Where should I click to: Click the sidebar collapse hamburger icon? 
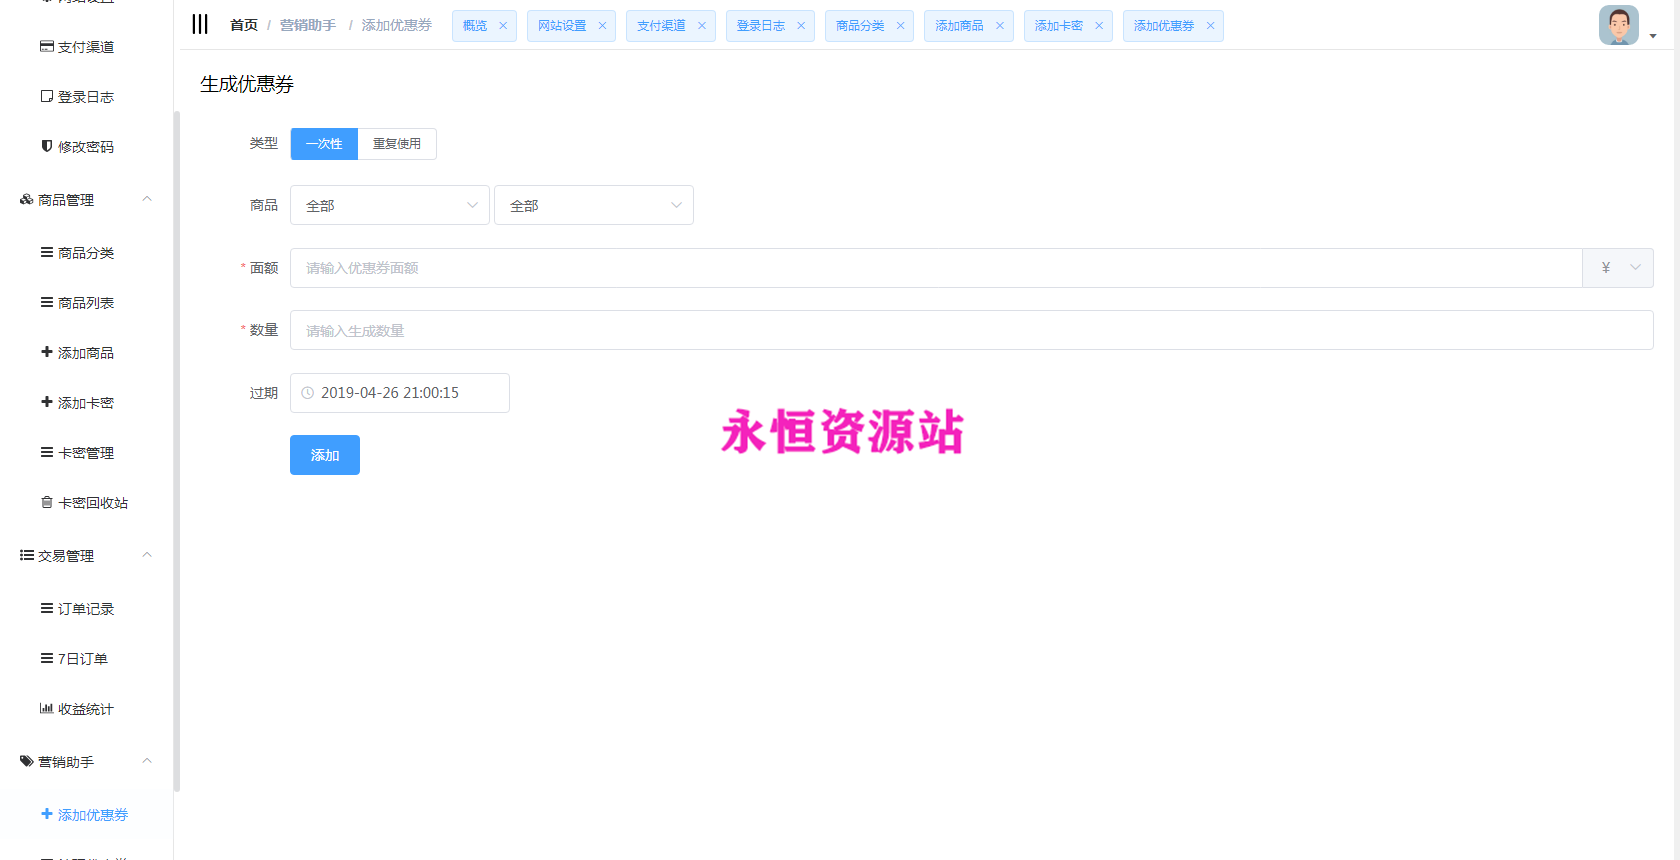click(x=200, y=24)
